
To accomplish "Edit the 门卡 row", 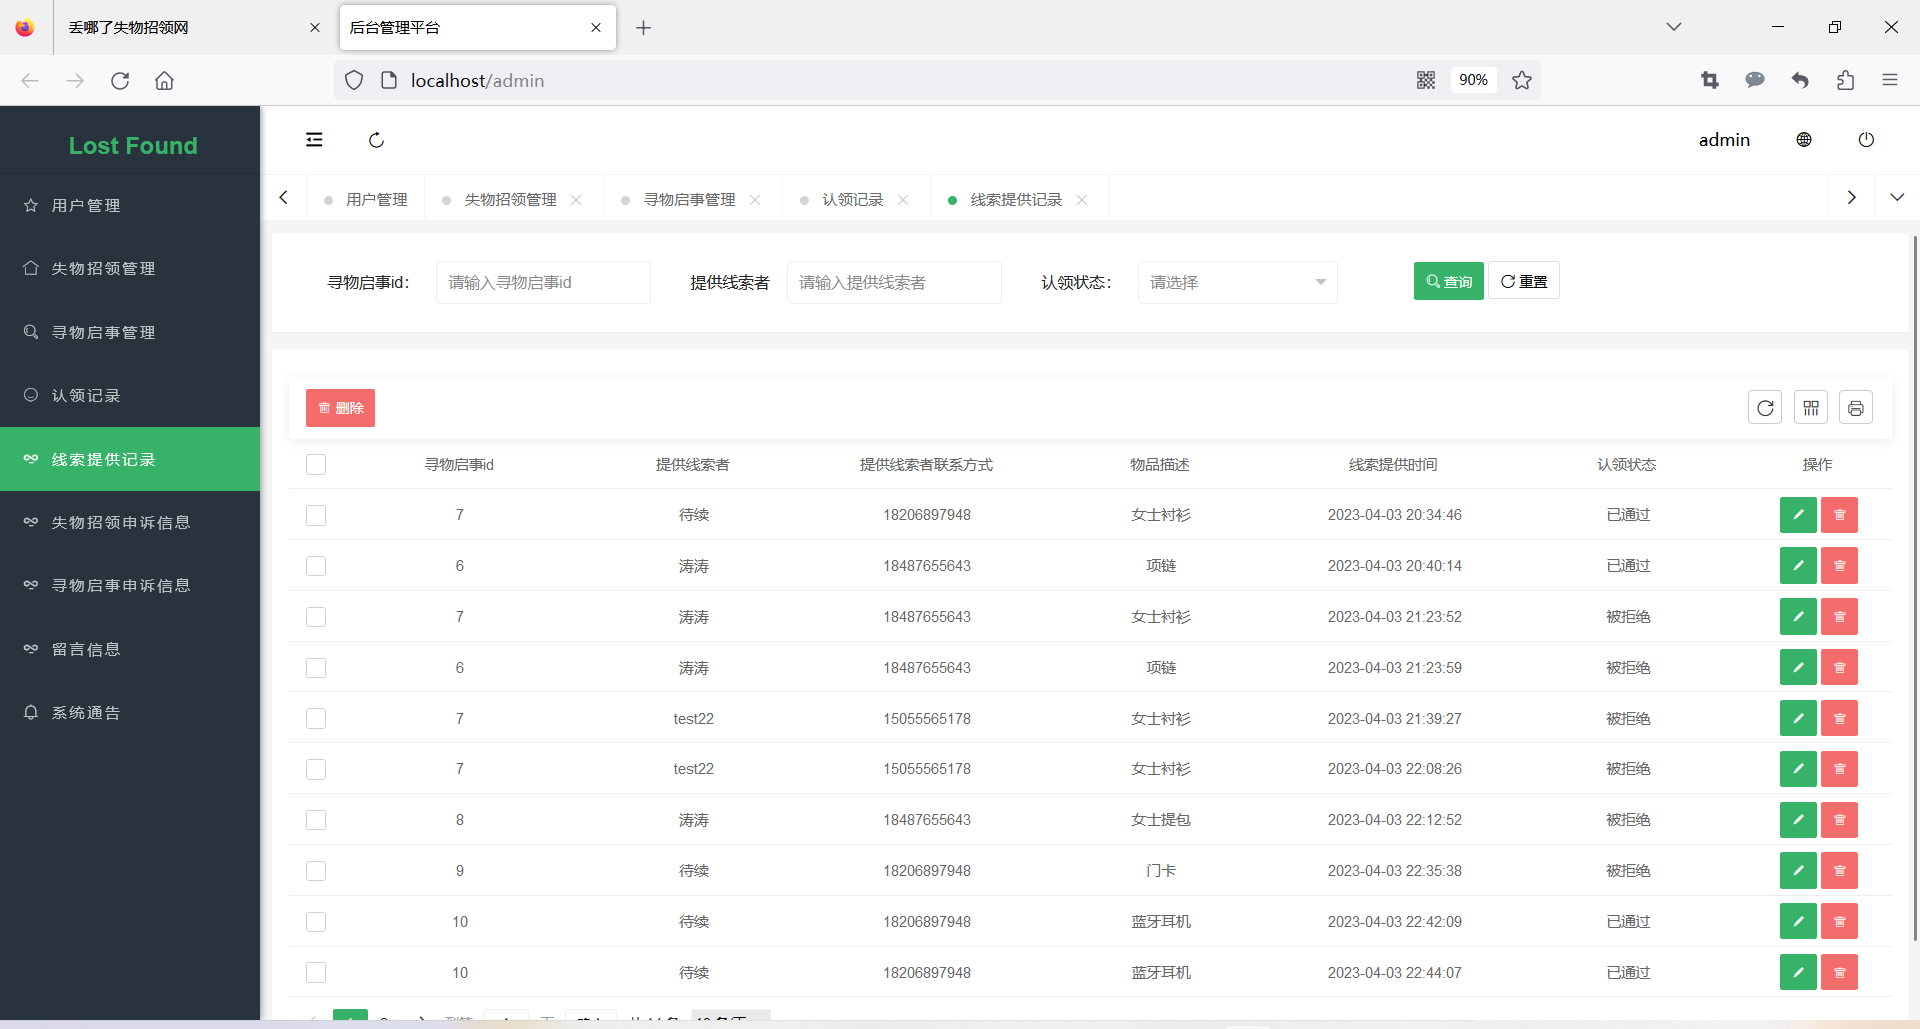I will pyautogui.click(x=1798, y=871).
